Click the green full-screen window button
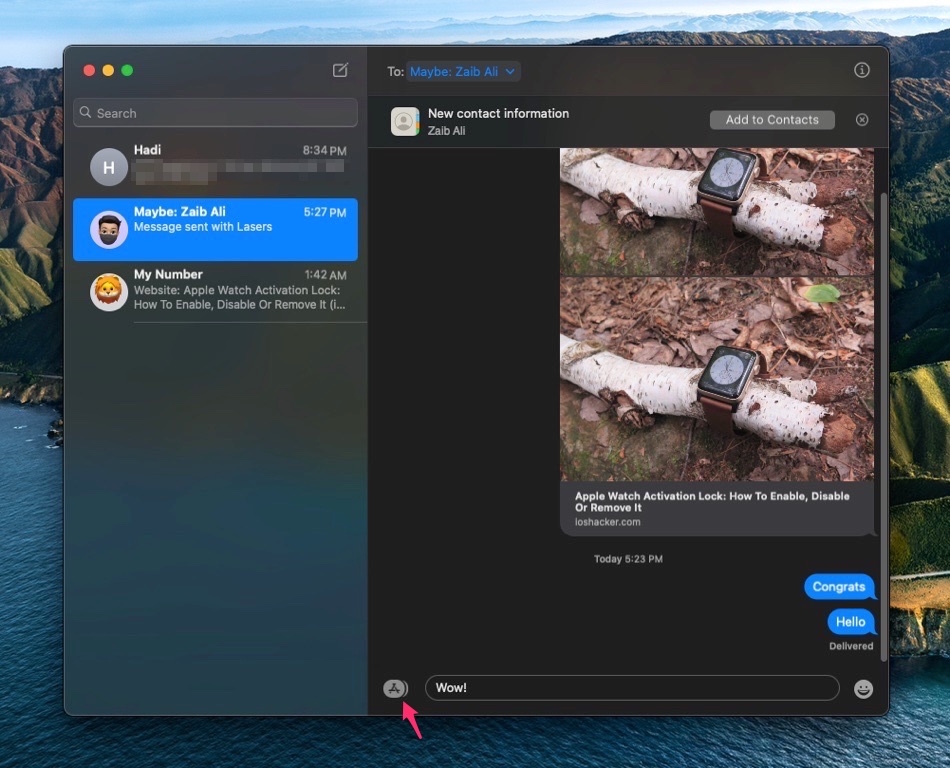The height and width of the screenshot is (768, 950). 127,70
